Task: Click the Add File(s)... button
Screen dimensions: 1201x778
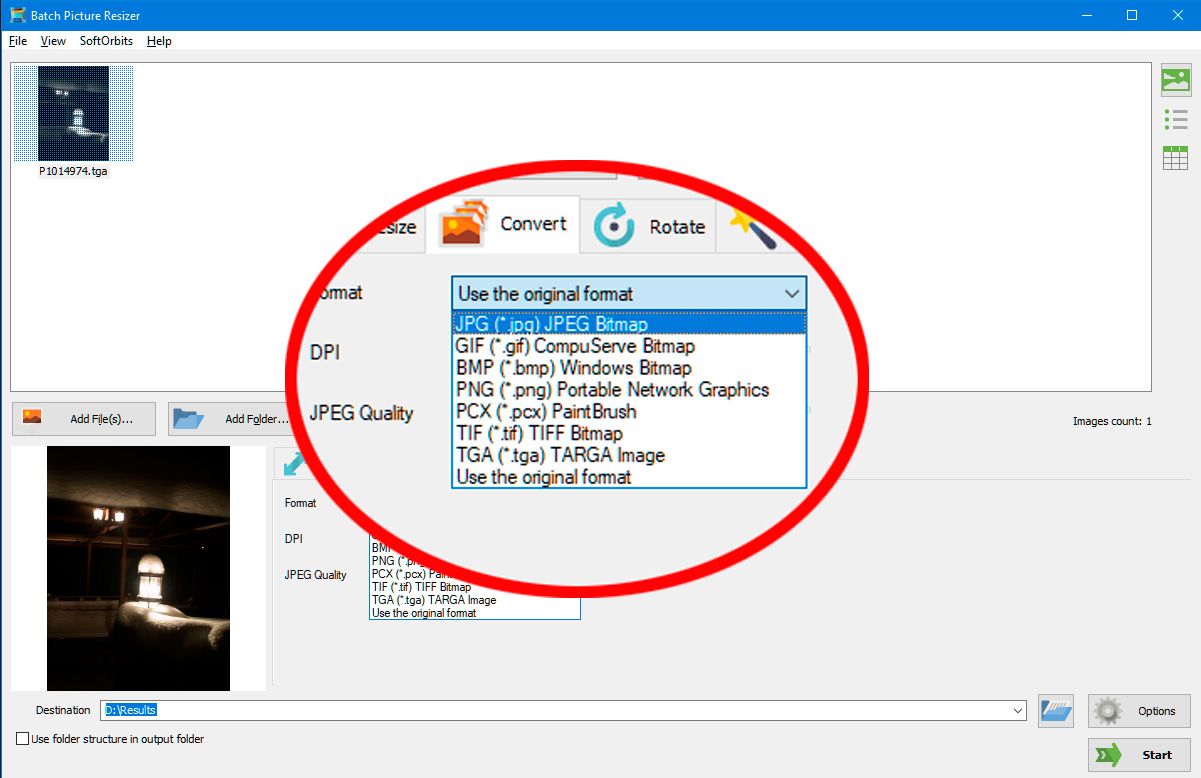Action: [84, 419]
